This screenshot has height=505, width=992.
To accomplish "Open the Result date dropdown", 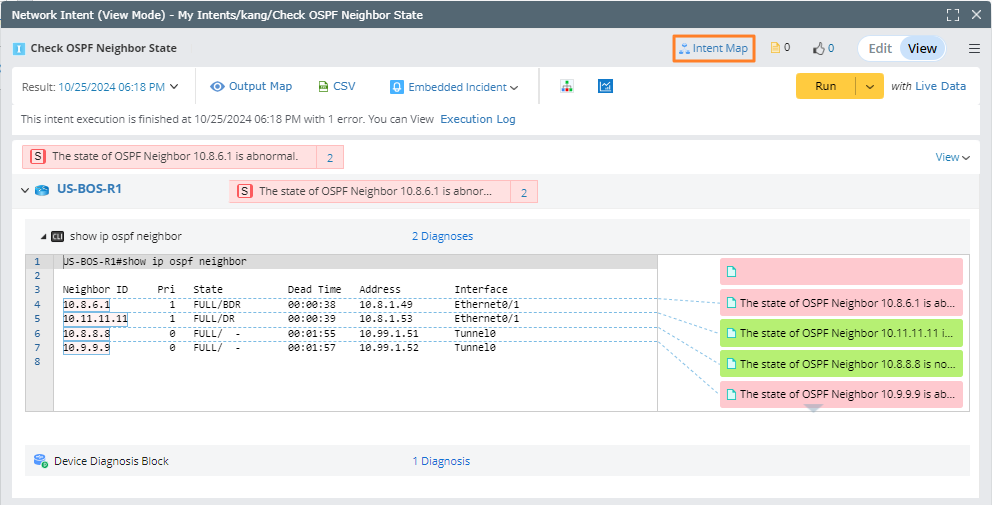I will 118,87.
